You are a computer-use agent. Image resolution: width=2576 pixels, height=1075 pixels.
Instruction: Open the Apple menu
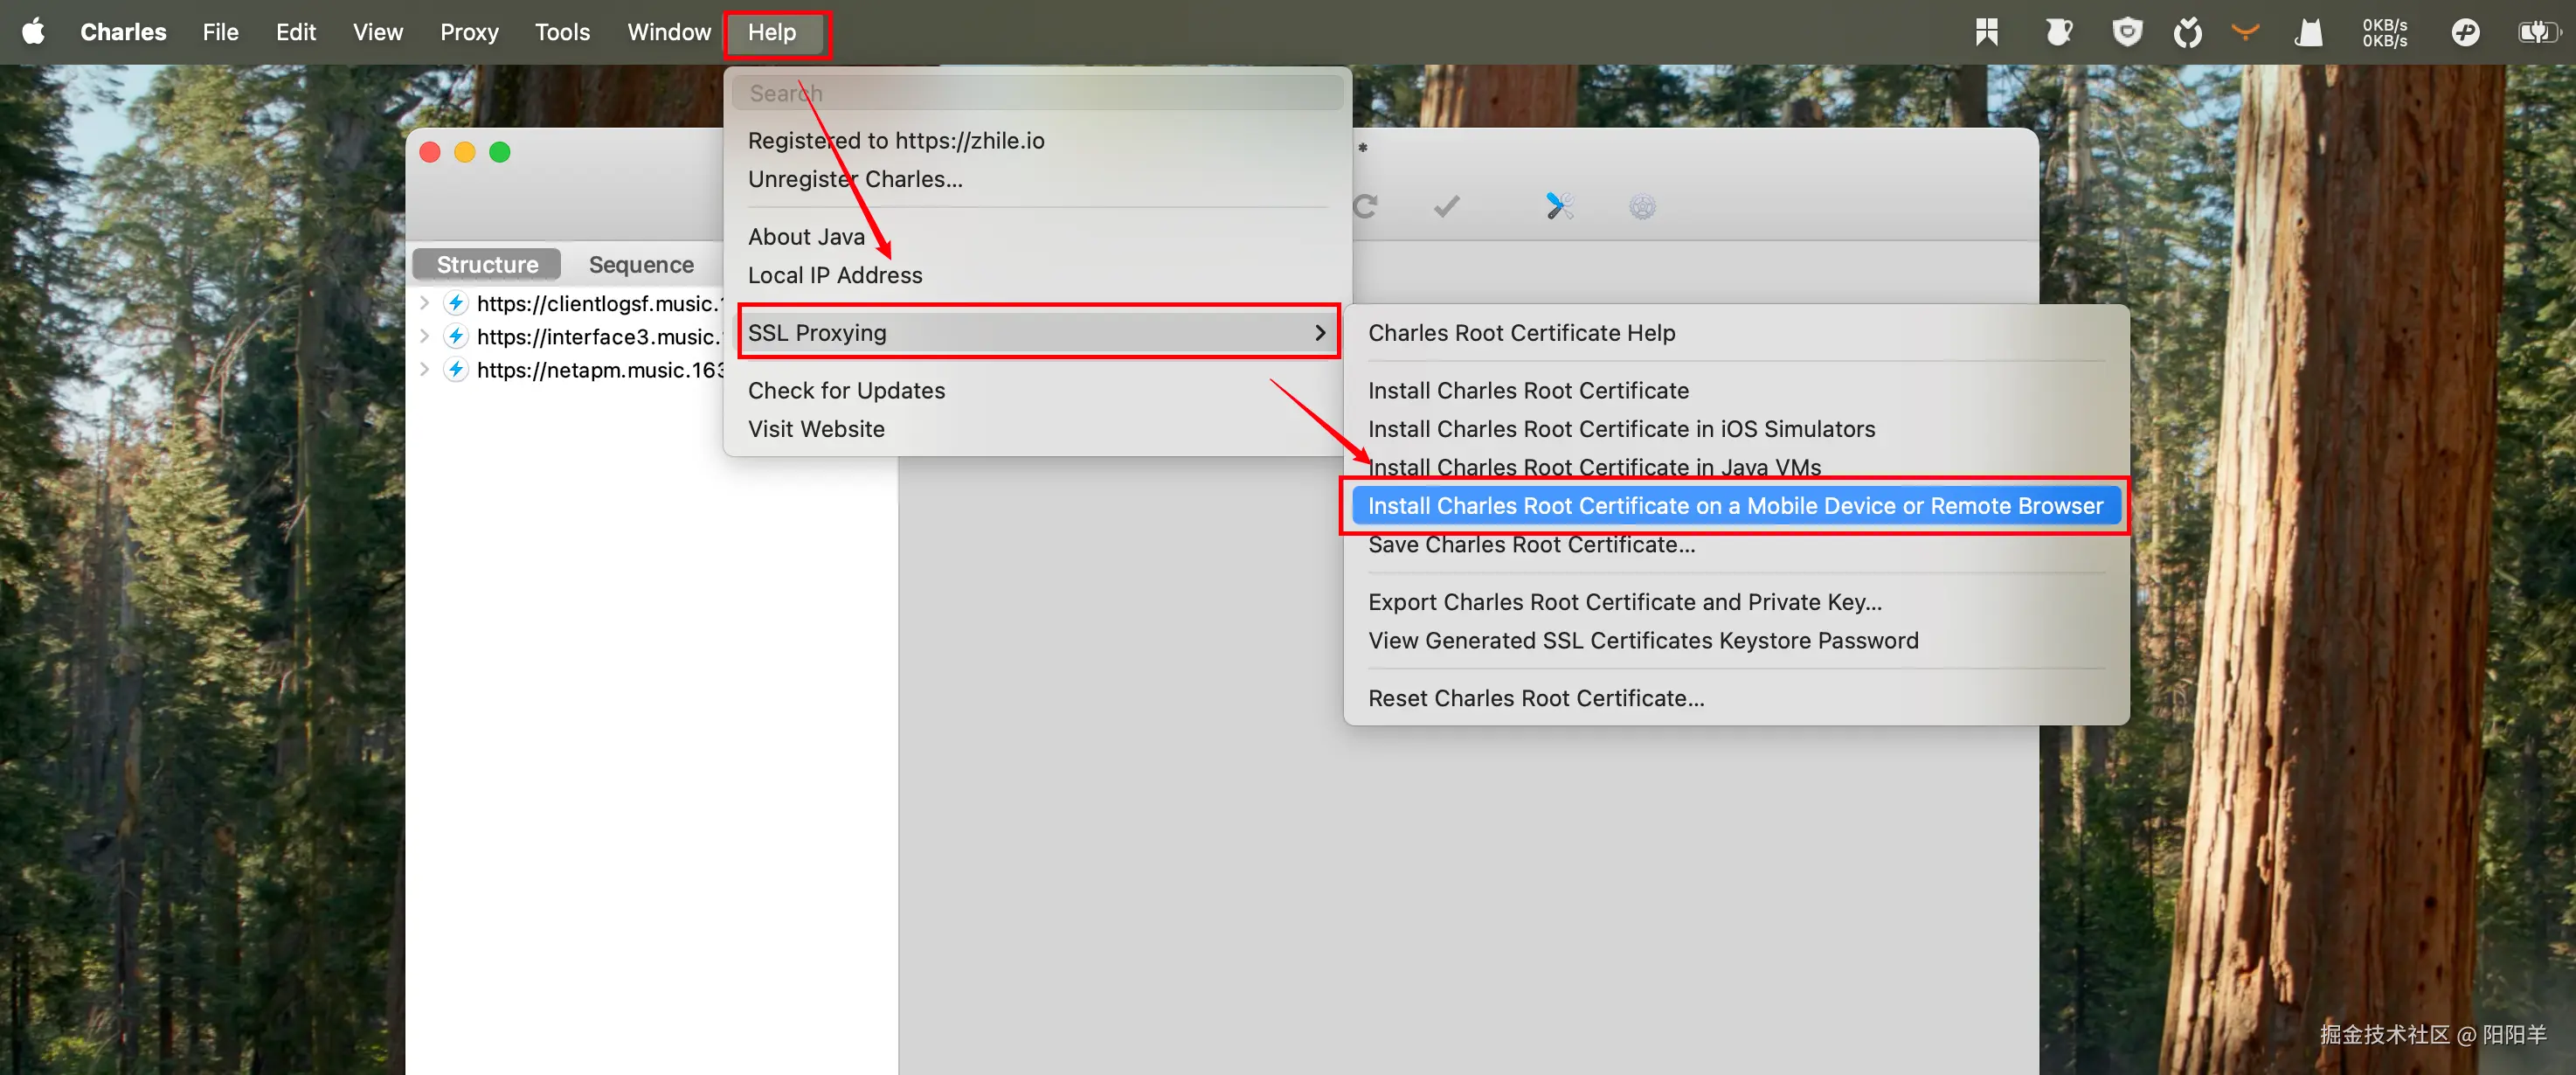(x=34, y=32)
